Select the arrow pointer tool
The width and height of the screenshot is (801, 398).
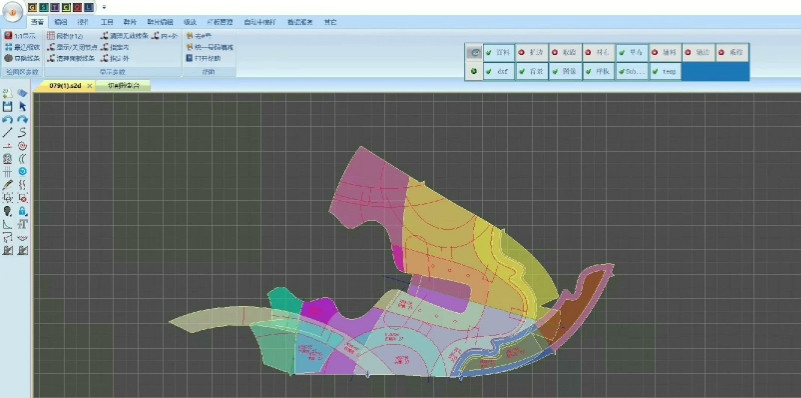[x=22, y=106]
